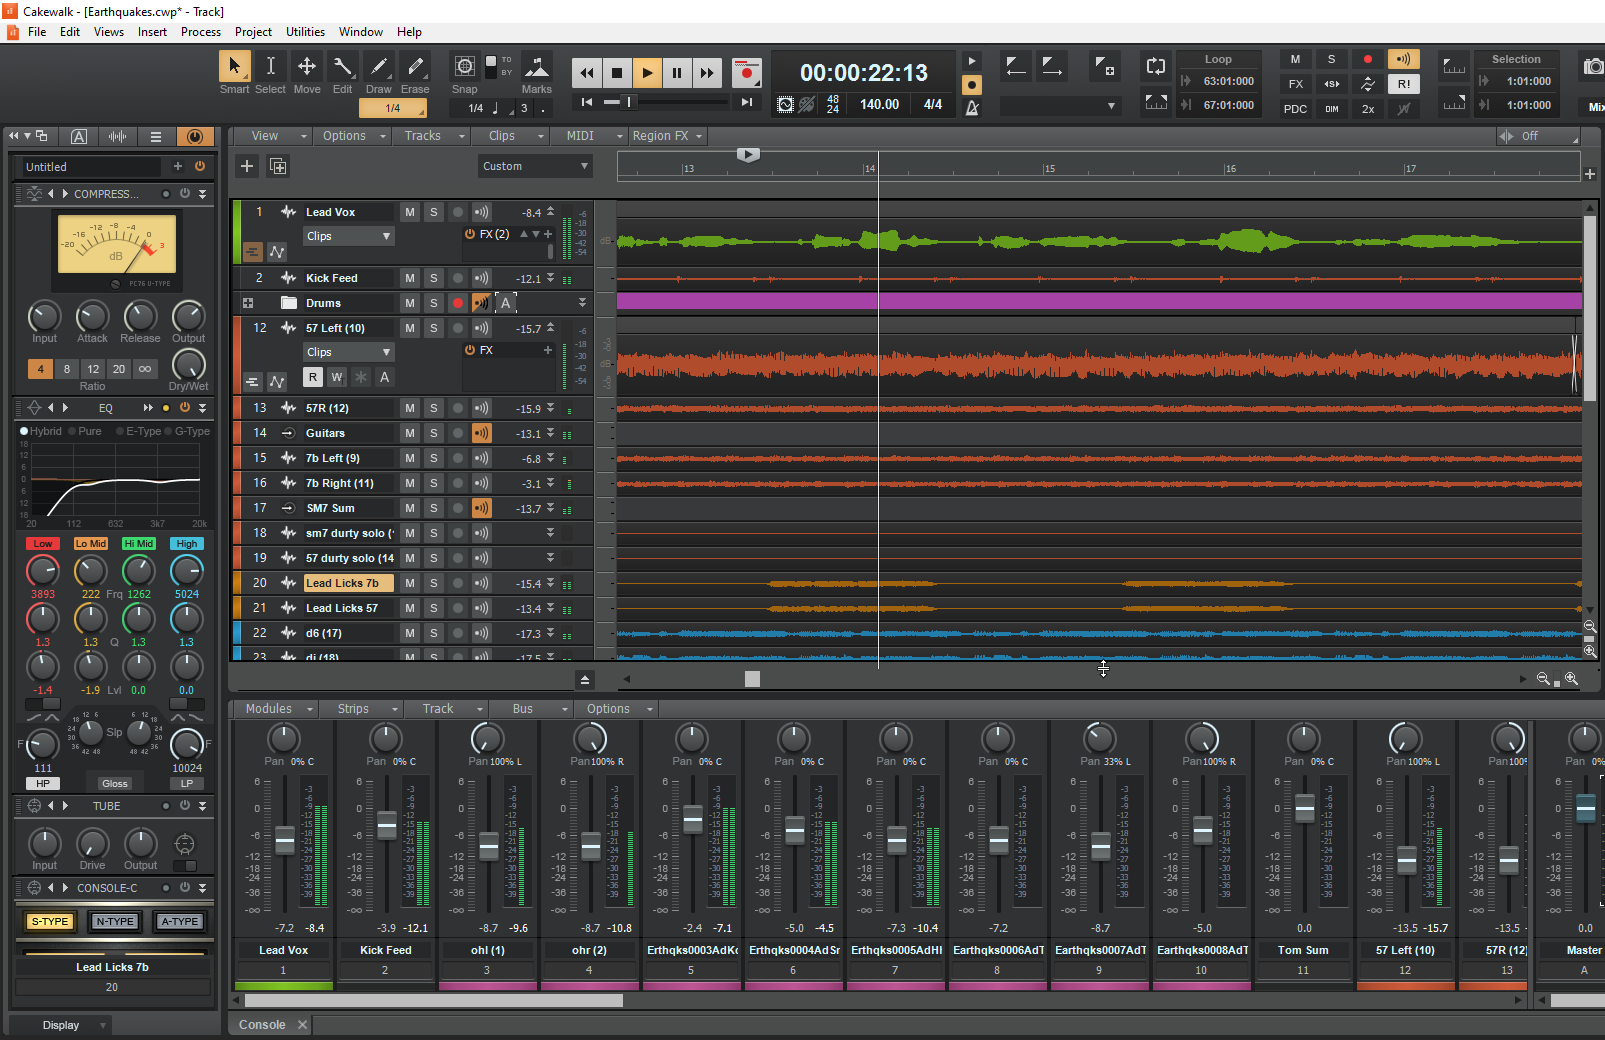This screenshot has height=1040, width=1605.
Task: Switch to the Console tab
Action: (x=262, y=1025)
